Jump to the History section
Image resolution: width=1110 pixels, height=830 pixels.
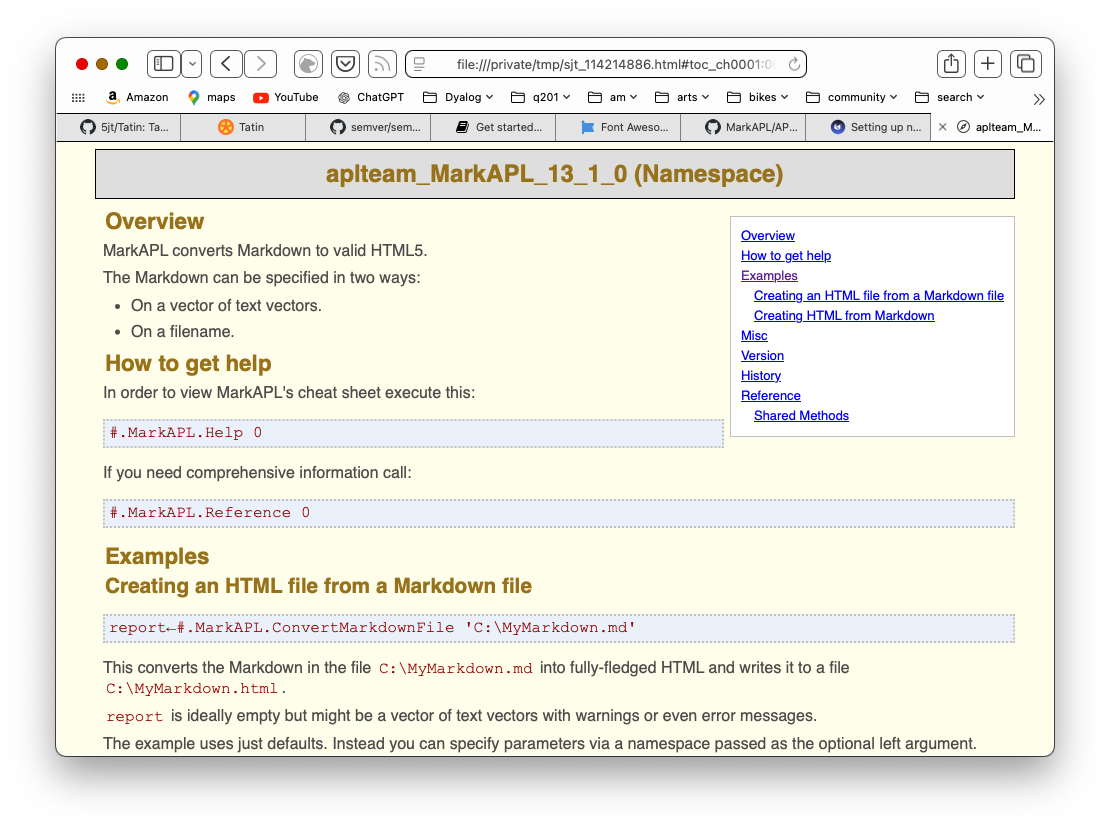coord(761,375)
